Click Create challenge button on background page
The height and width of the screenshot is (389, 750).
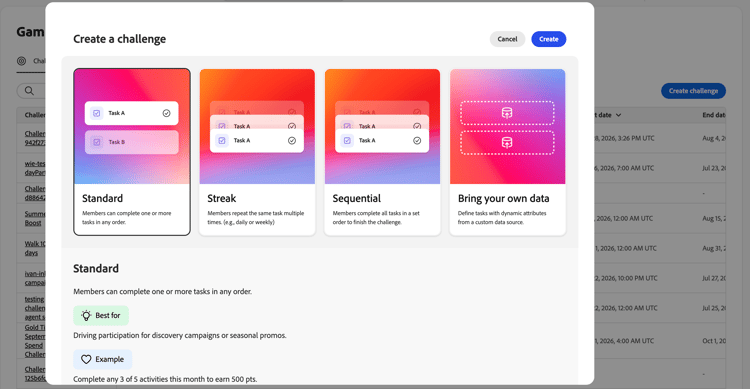click(693, 91)
